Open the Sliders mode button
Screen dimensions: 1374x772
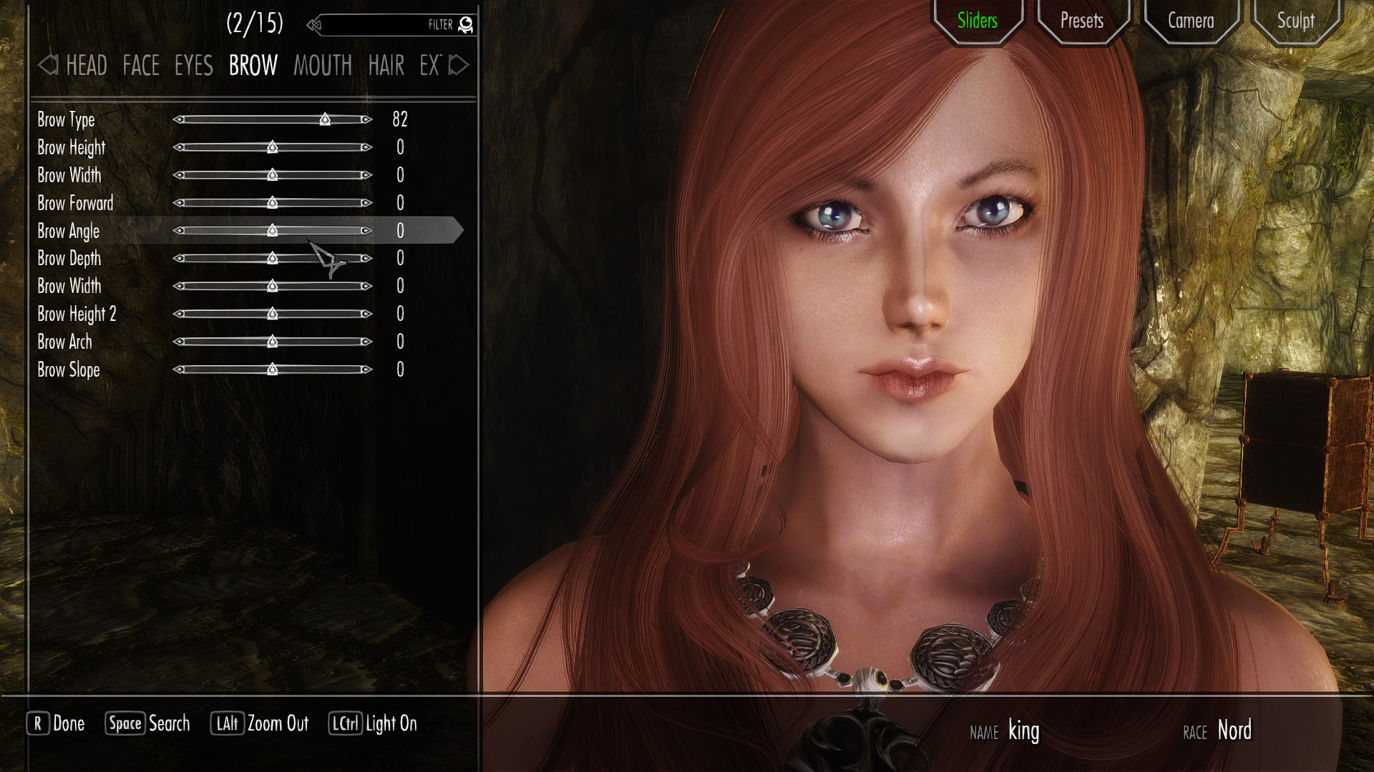tap(978, 20)
